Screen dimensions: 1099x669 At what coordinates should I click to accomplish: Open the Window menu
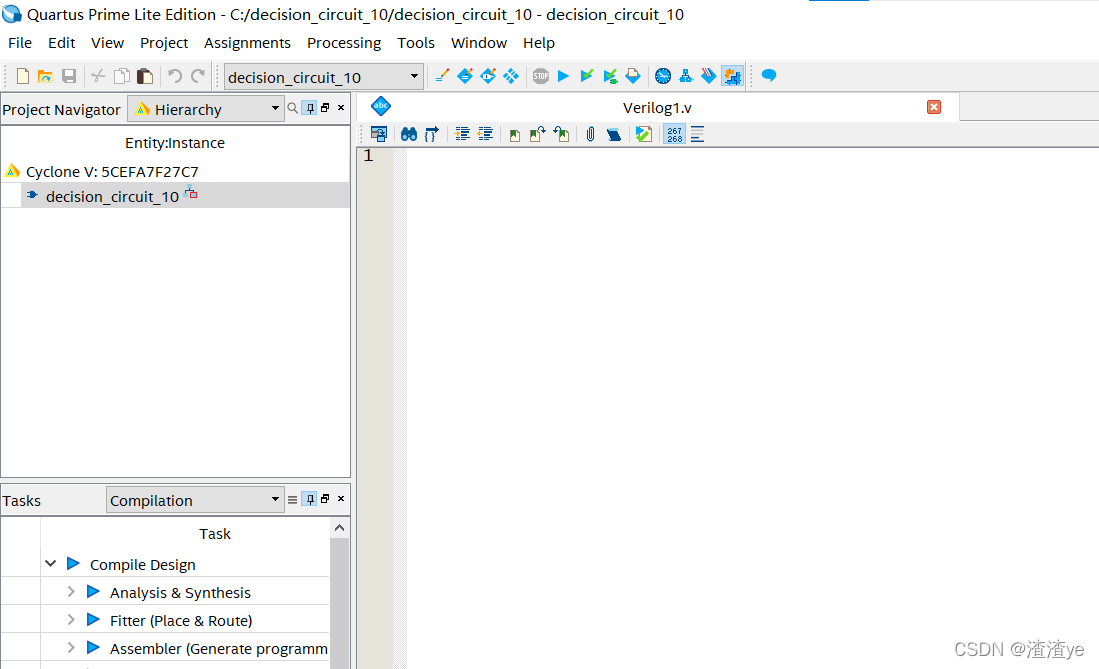[x=479, y=43]
